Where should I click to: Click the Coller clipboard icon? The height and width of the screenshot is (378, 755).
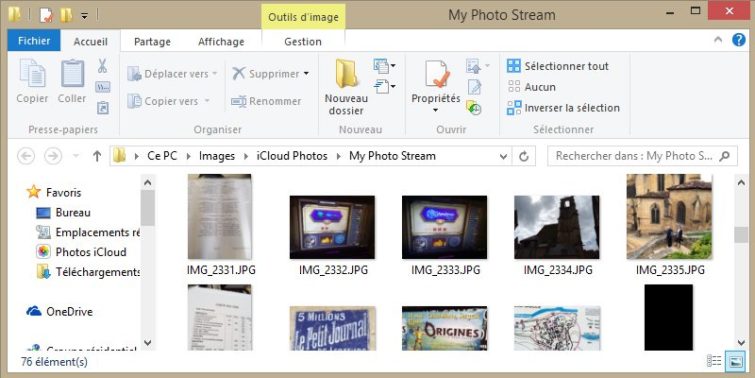(72, 73)
